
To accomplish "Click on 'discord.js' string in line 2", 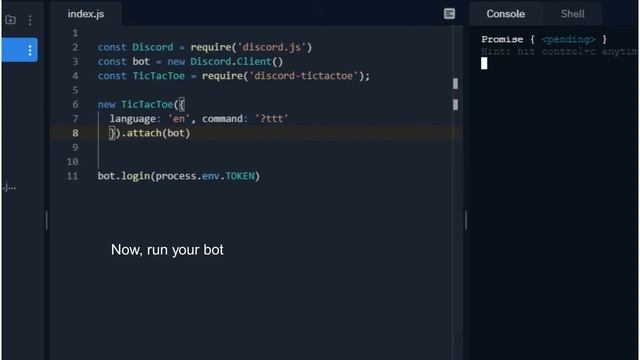I will (x=271, y=47).
